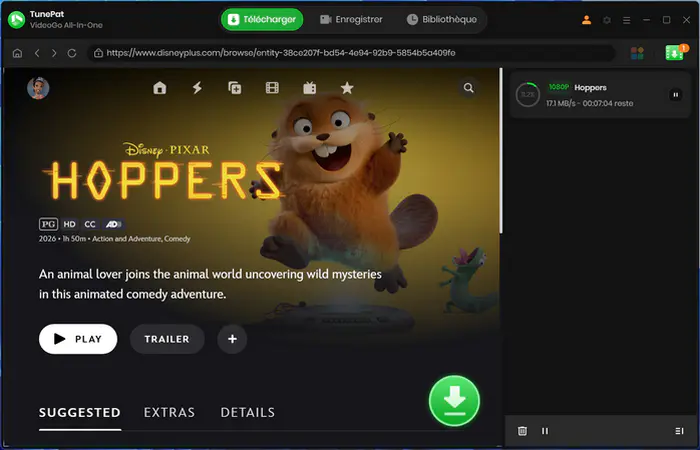Viewport: 700px width, 450px height.
Task: Open the Disney+ lightning bolt section
Action: (x=197, y=88)
